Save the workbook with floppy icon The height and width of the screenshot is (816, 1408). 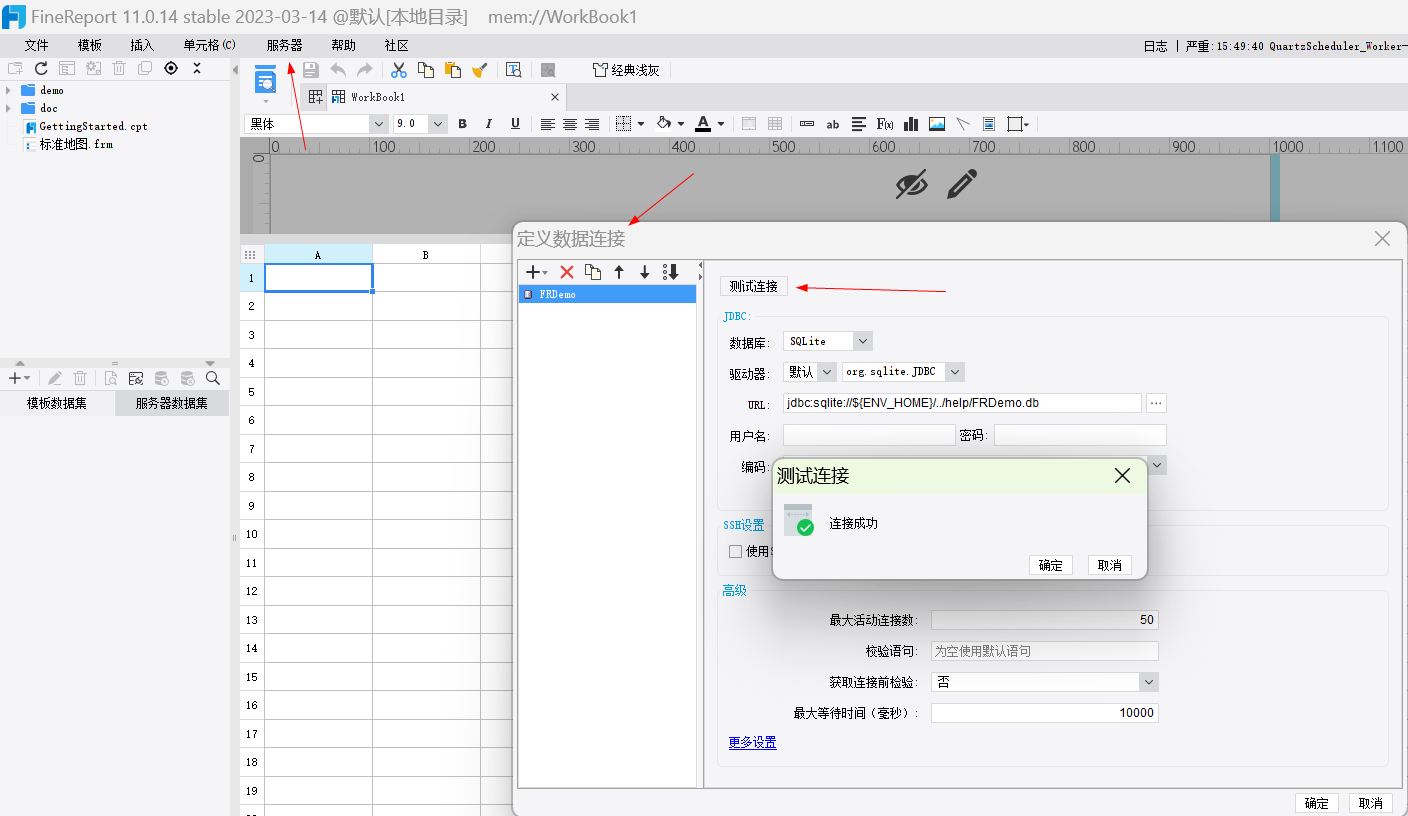[311, 70]
